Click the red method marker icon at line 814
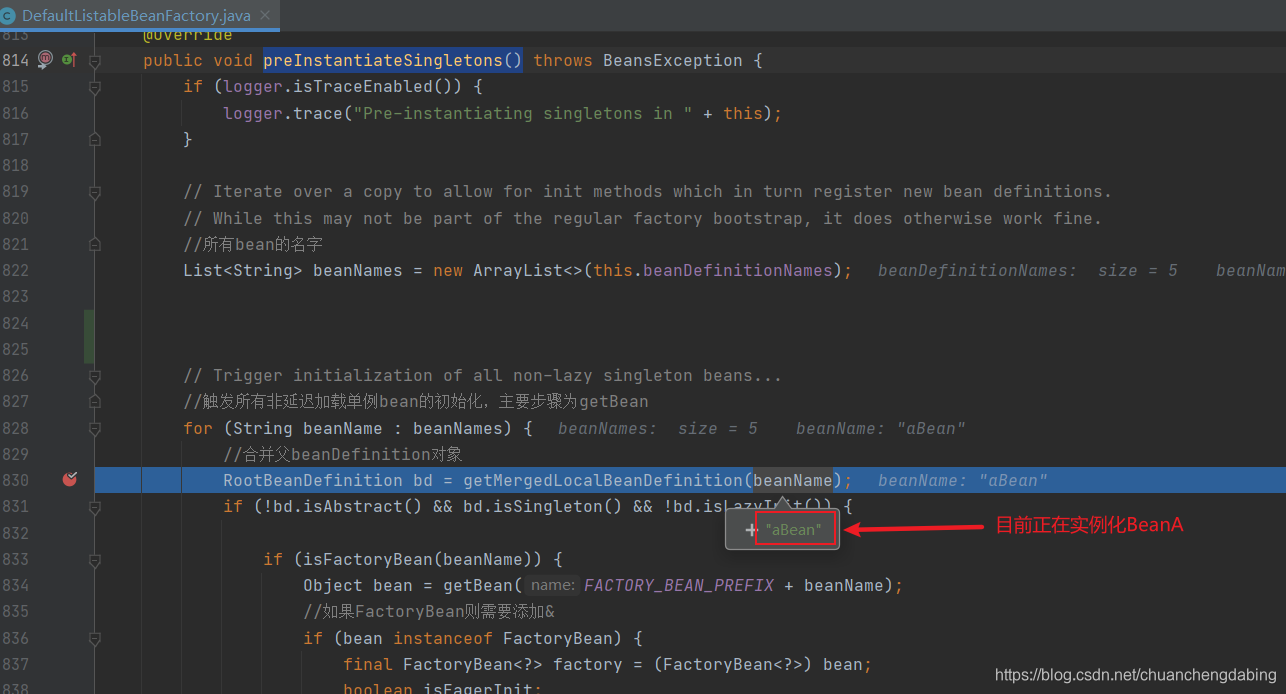The width and height of the screenshot is (1286, 694). [45, 60]
